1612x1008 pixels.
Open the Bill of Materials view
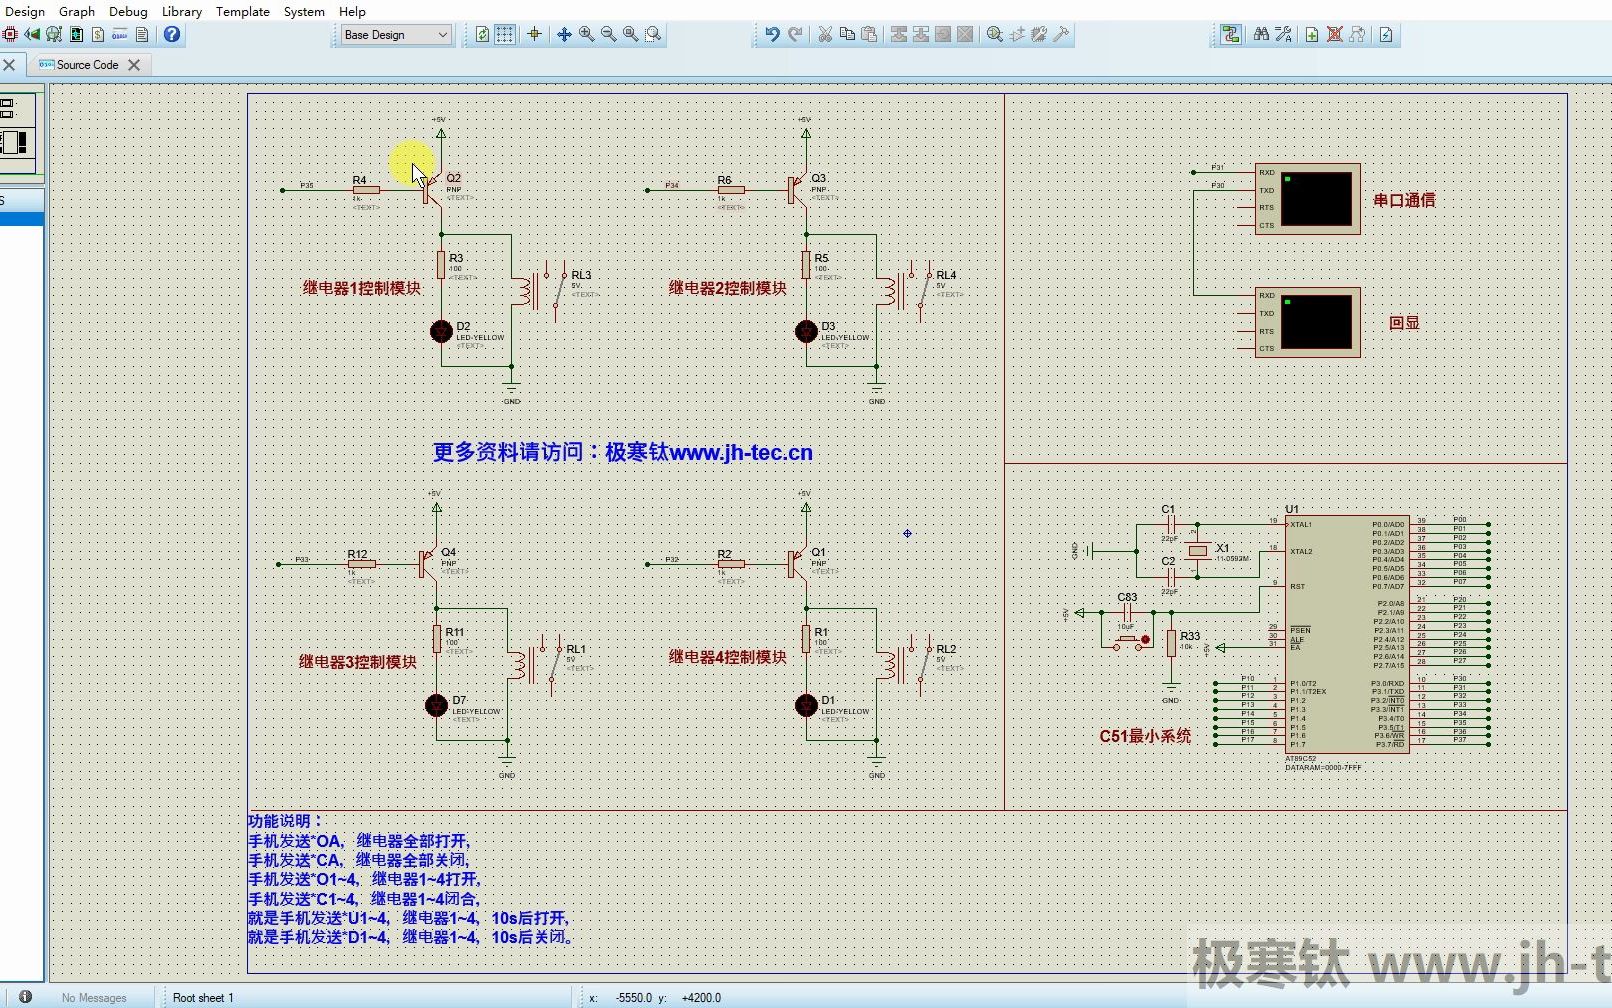(97, 33)
